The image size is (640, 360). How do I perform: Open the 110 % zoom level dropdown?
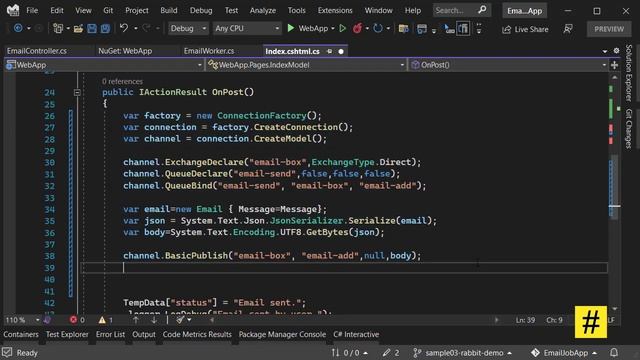(x=22, y=320)
